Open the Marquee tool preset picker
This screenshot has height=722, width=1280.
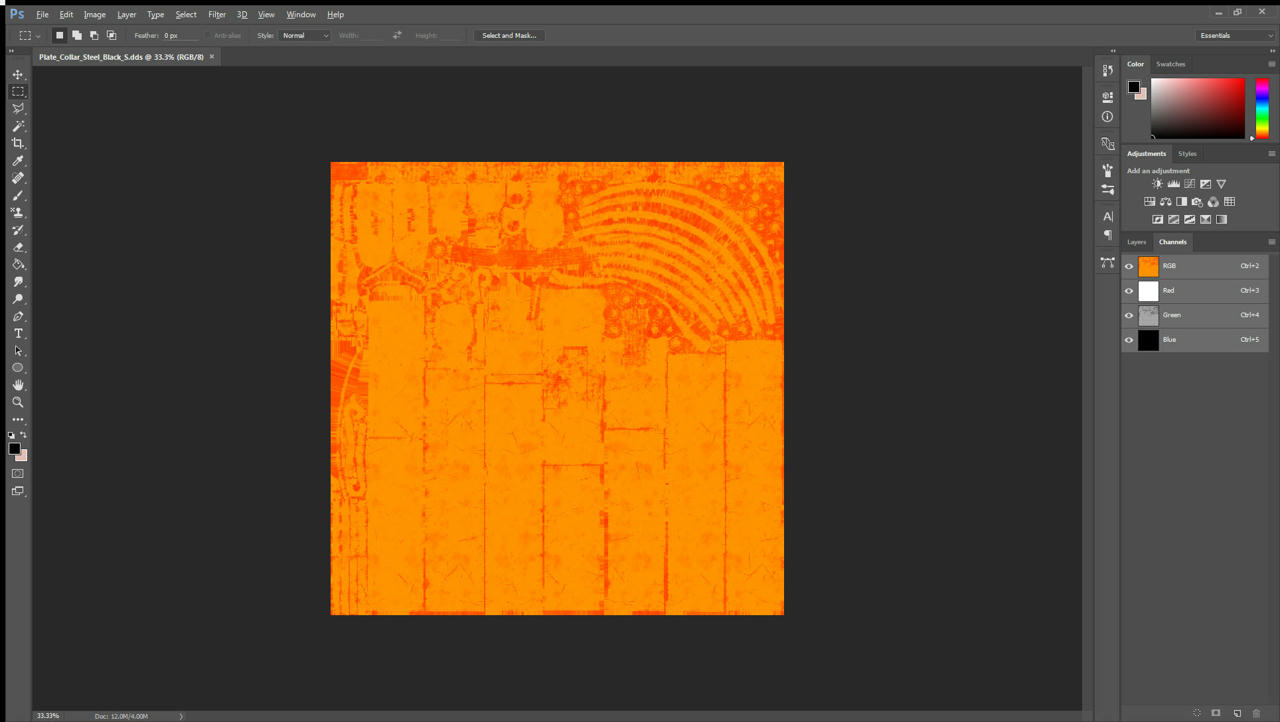(x=29, y=35)
